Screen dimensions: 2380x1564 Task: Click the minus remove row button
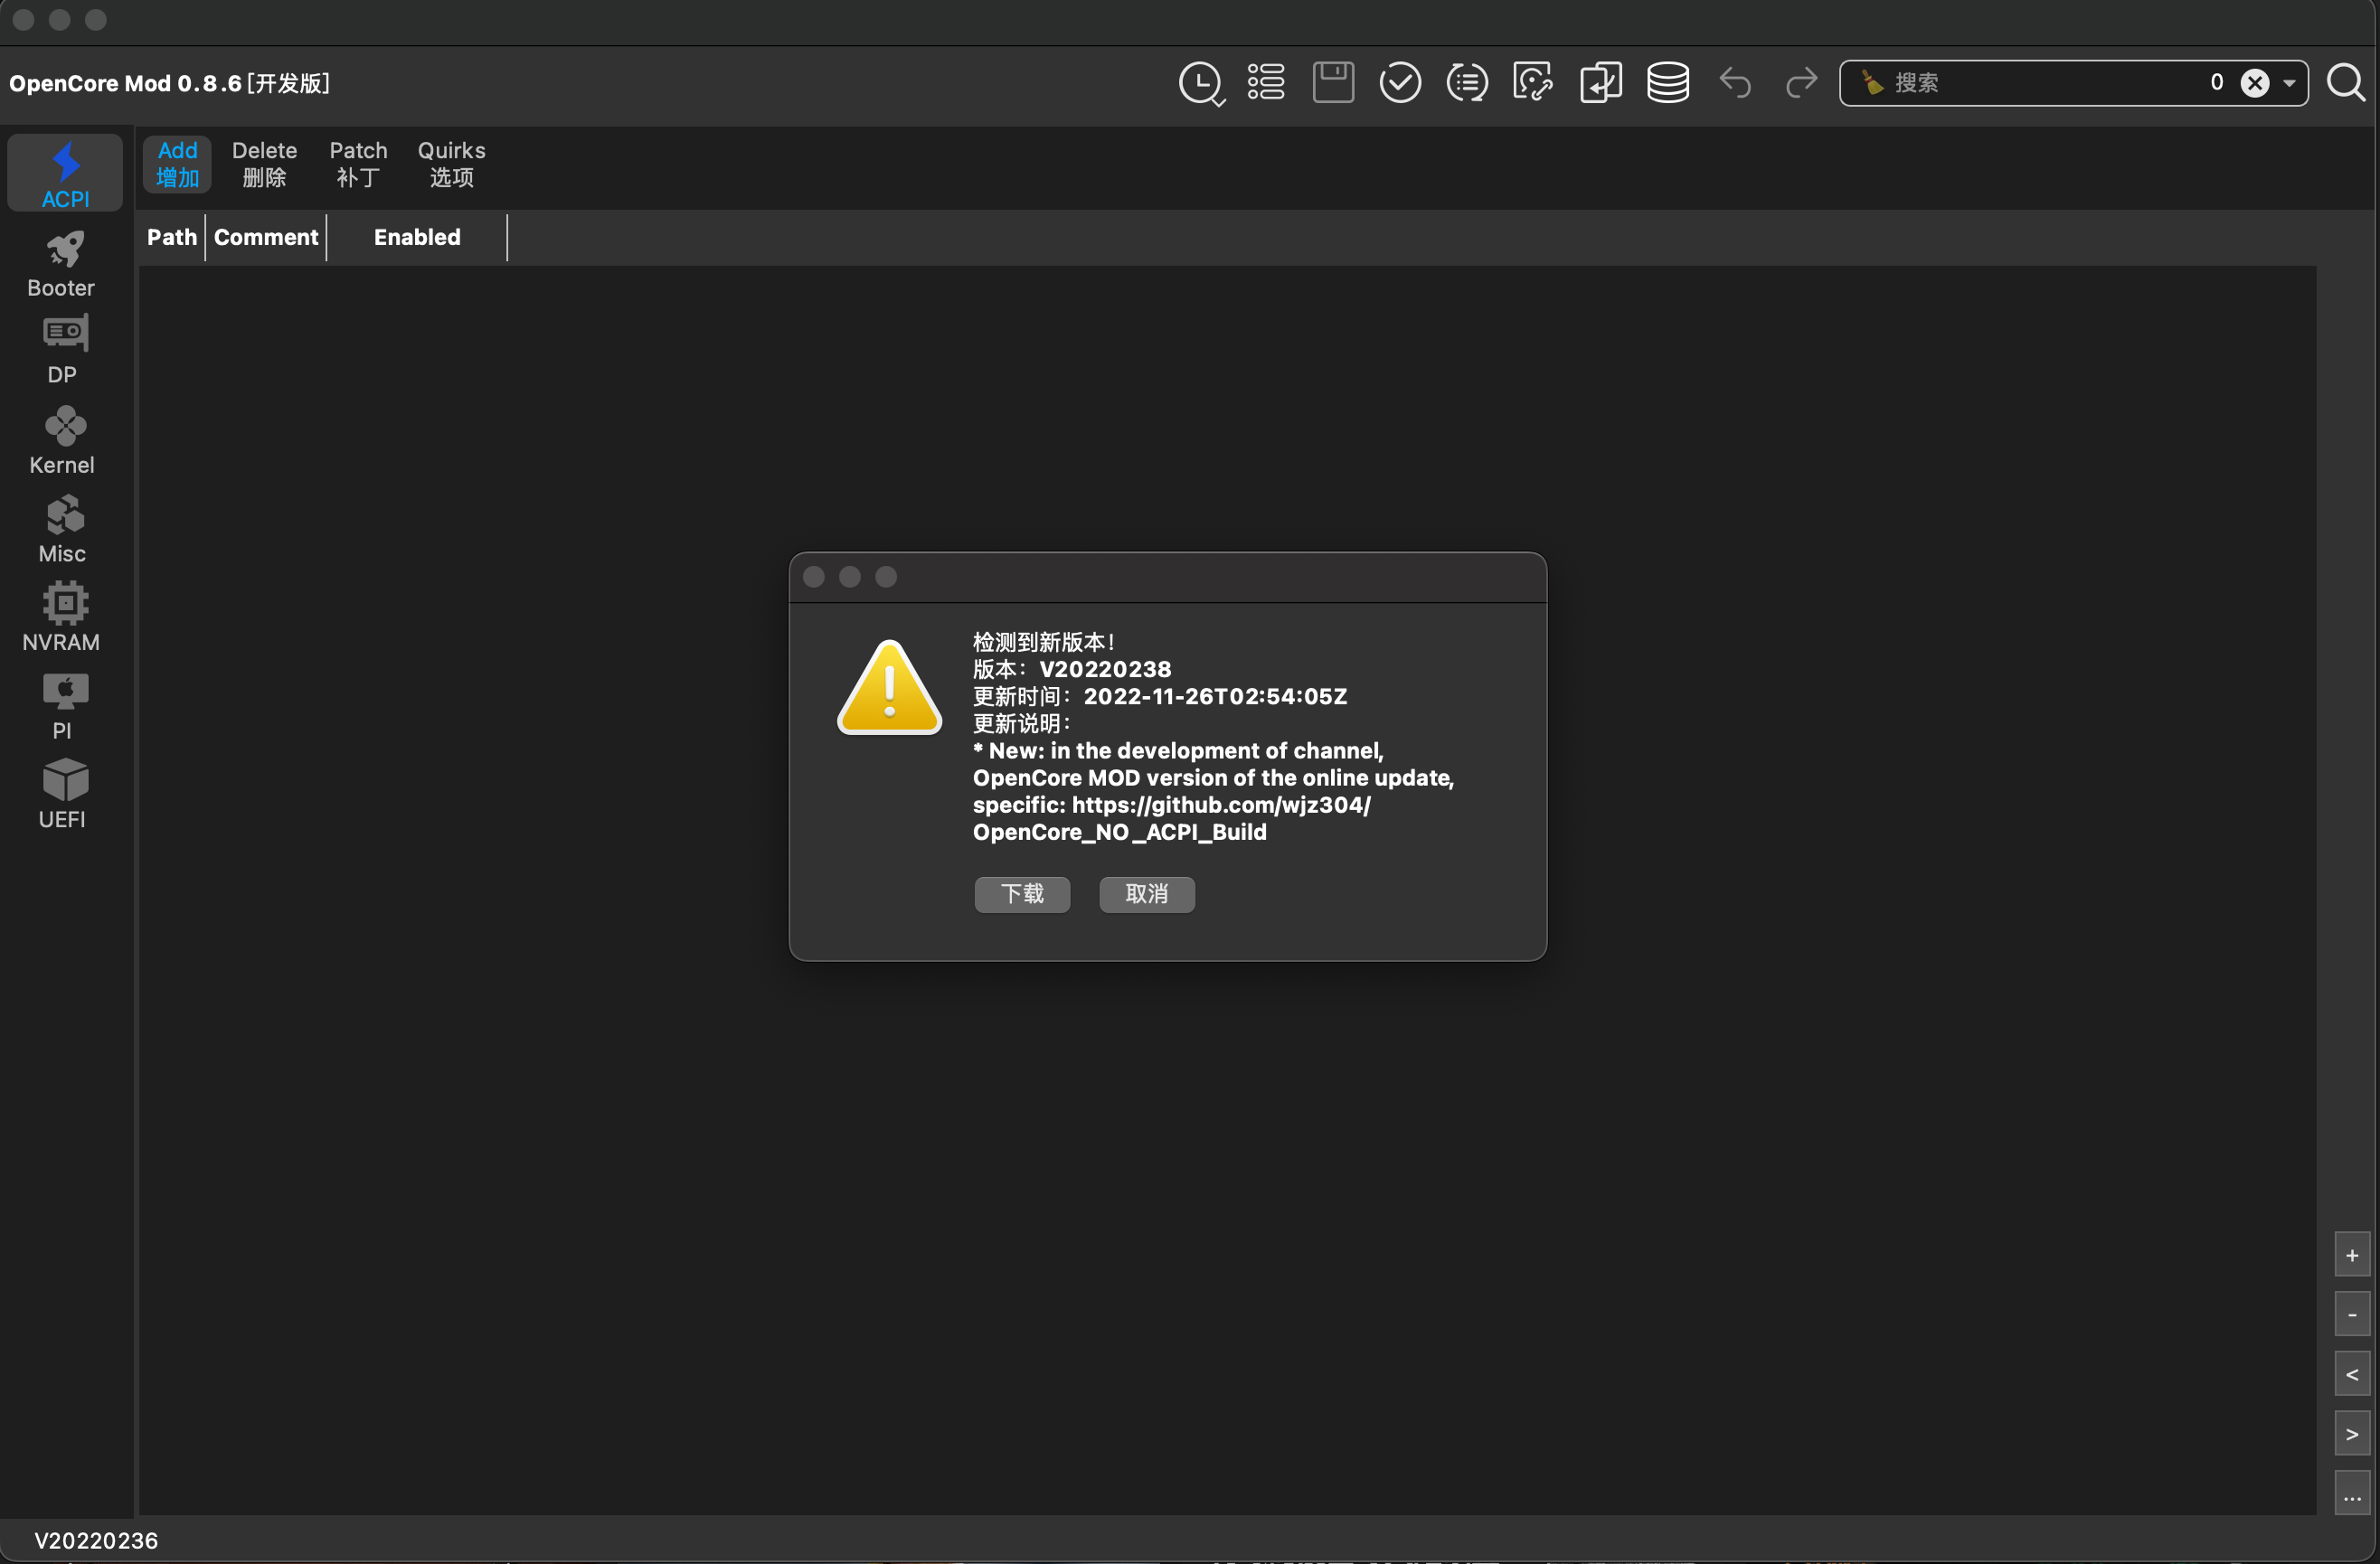2352,1315
